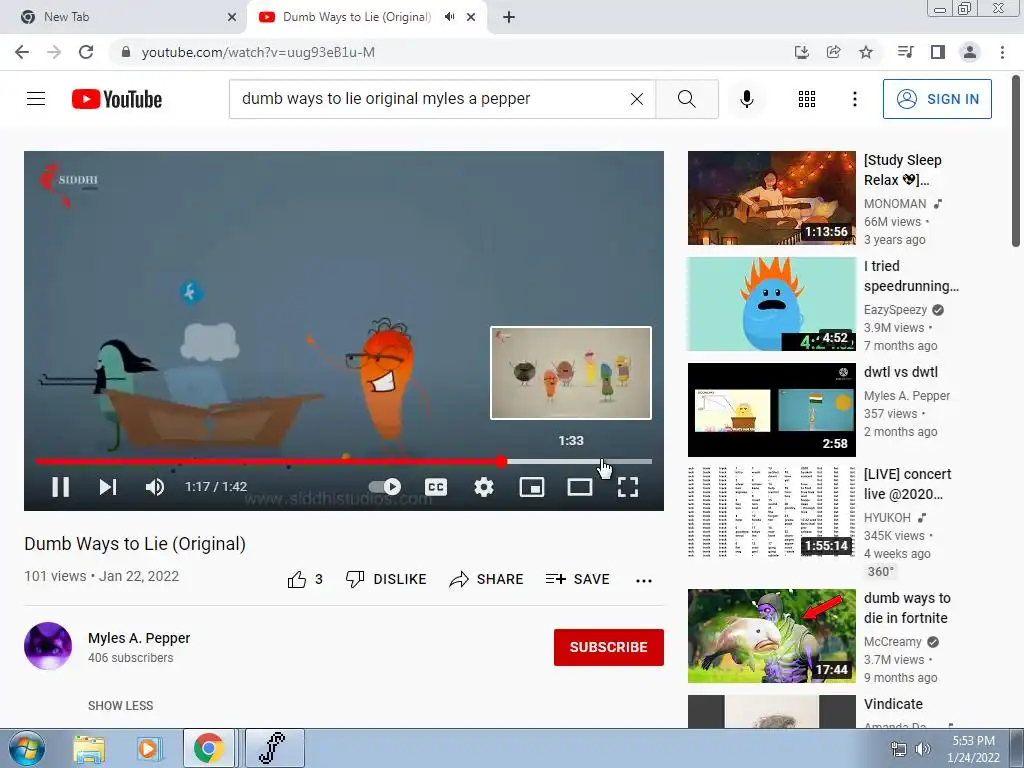Open 'dumb ways to die in fortnite' thumbnail
The image size is (1024, 768).
[x=772, y=636]
